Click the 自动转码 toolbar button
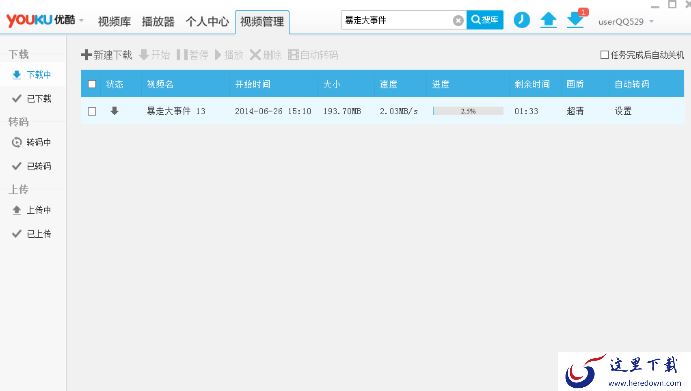Image resolution: width=691 pixels, height=391 pixels. click(313, 55)
